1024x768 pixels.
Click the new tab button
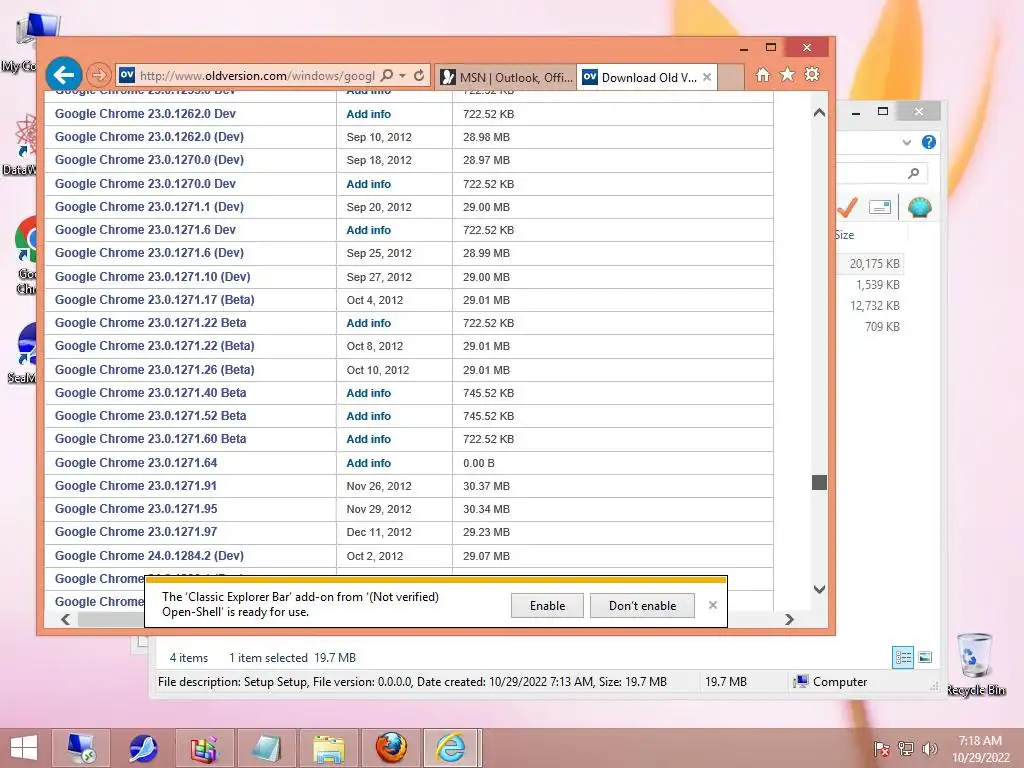coord(731,77)
